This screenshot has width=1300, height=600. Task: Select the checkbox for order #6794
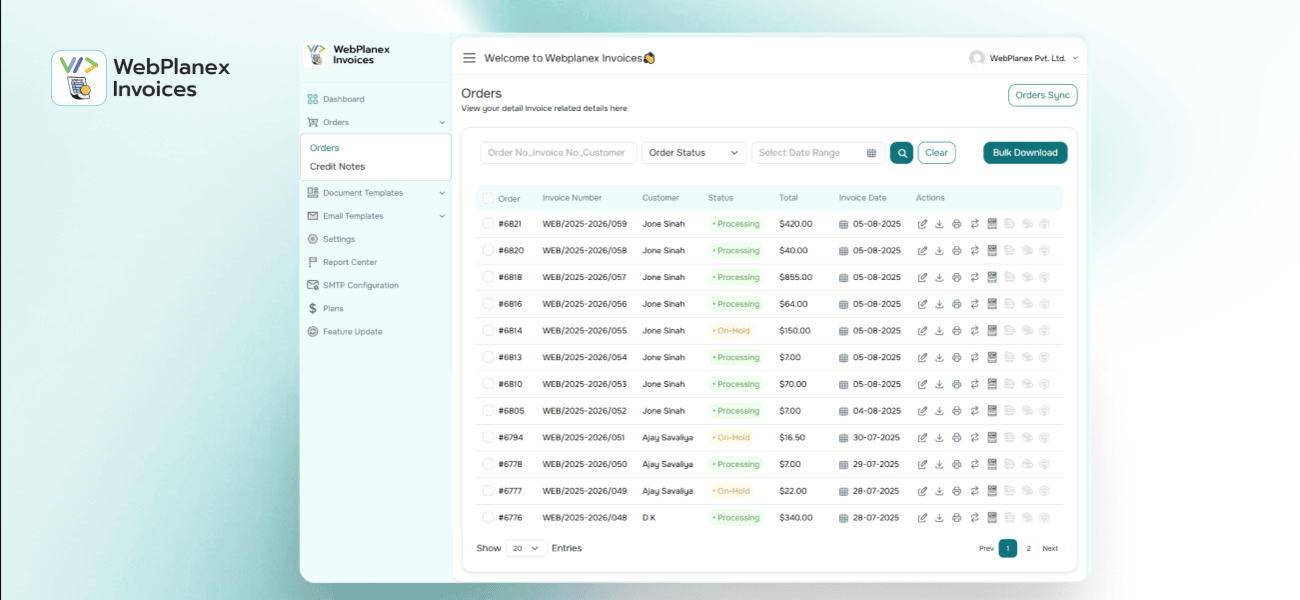point(488,437)
